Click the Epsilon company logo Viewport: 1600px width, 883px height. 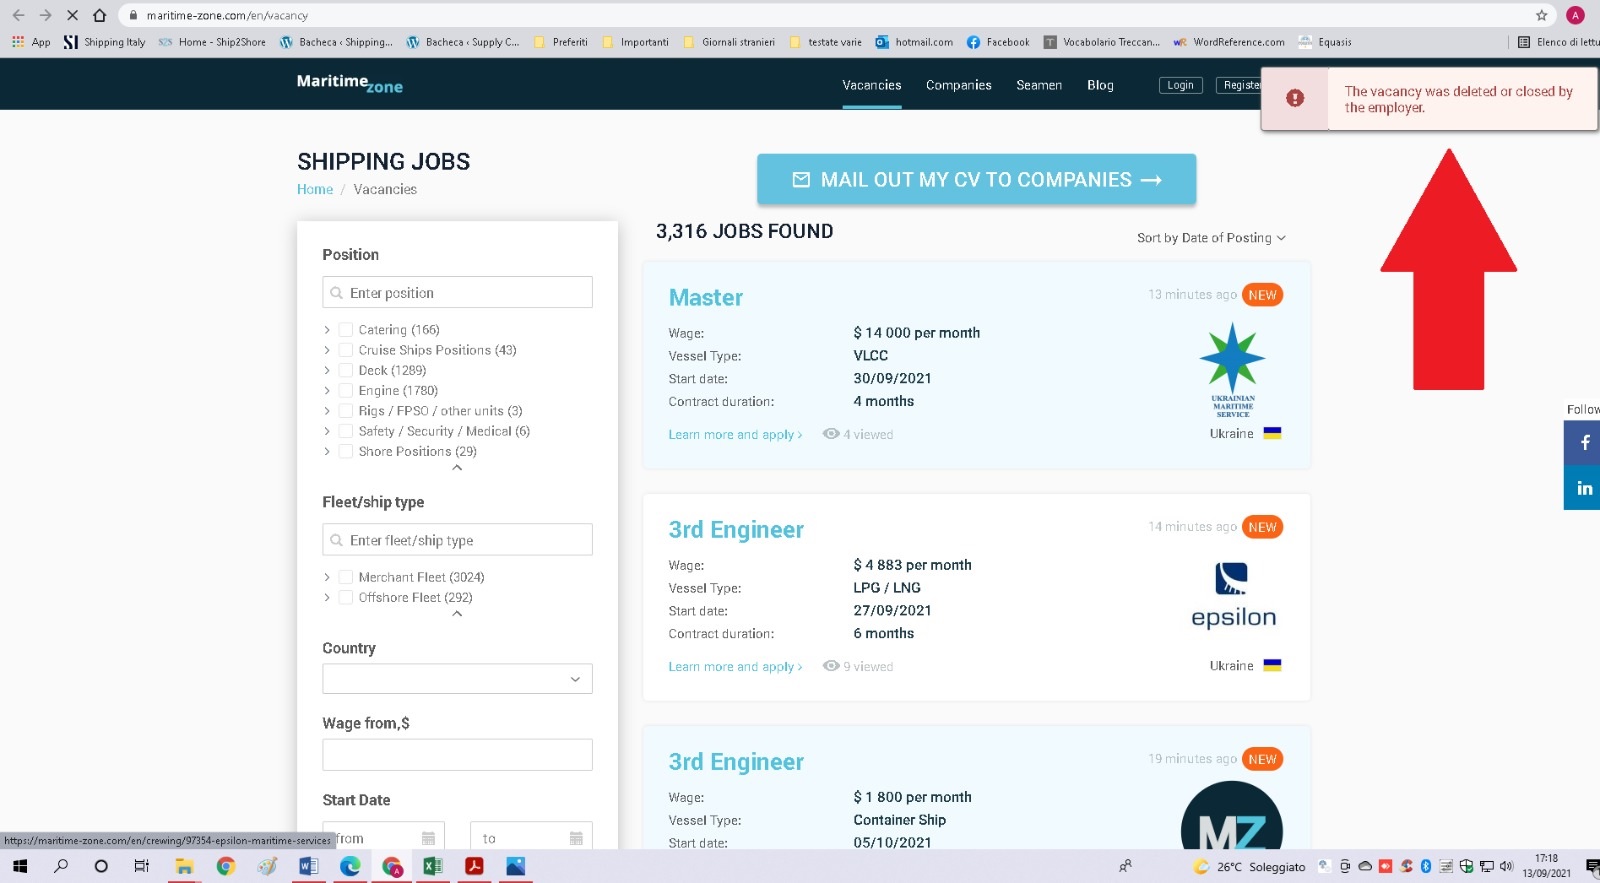[1233, 596]
